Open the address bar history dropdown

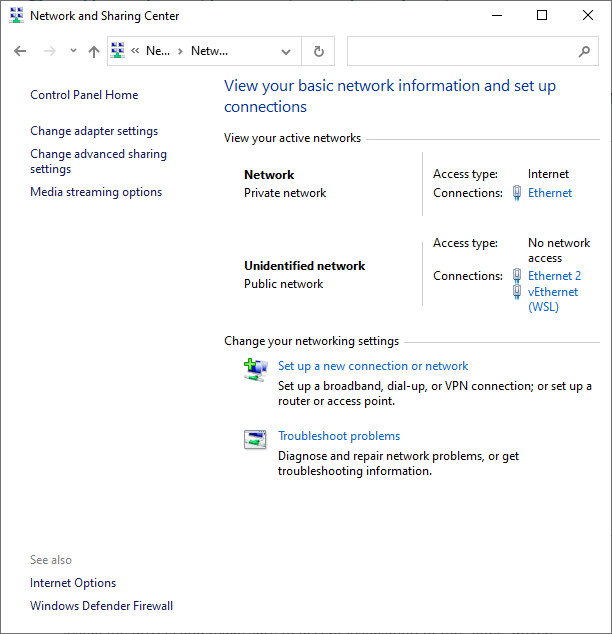click(286, 51)
